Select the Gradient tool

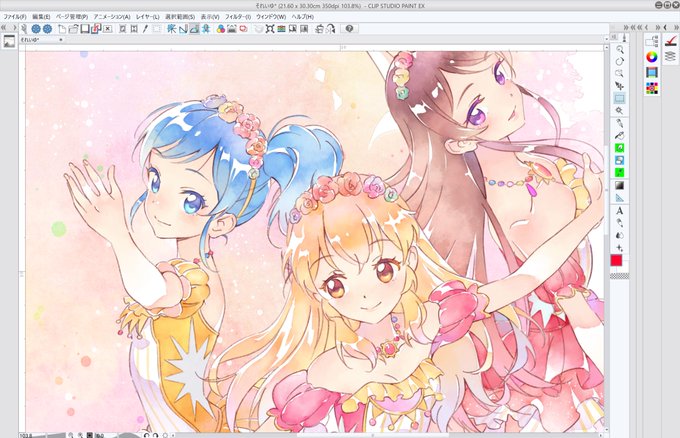point(620,186)
